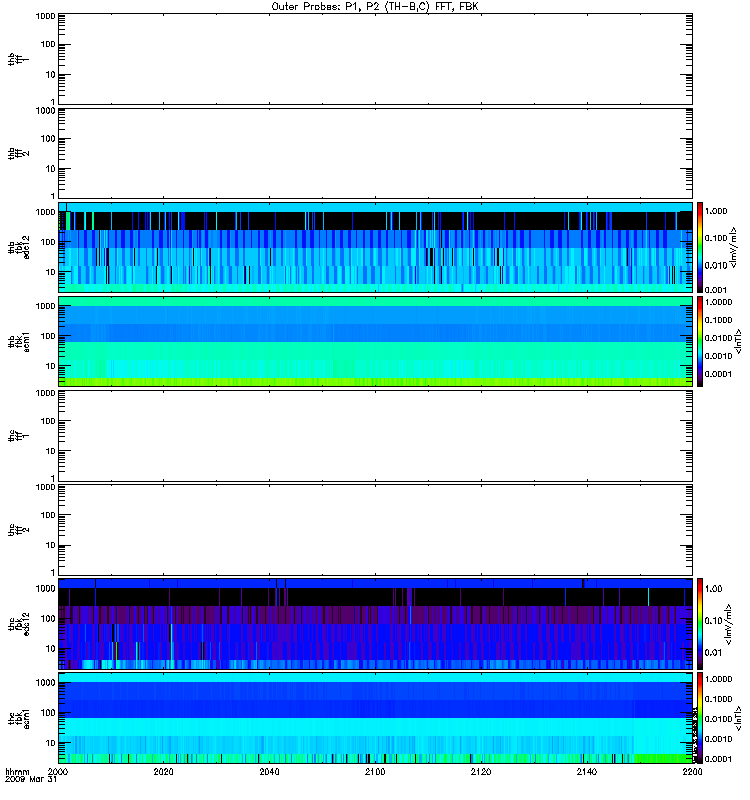This screenshot has height=800, width=750.
Task: Click the plot title "Outer Probes: P1, P2 (TH-B,C) FFT, FBK"
Action: pyautogui.click(x=374, y=7)
